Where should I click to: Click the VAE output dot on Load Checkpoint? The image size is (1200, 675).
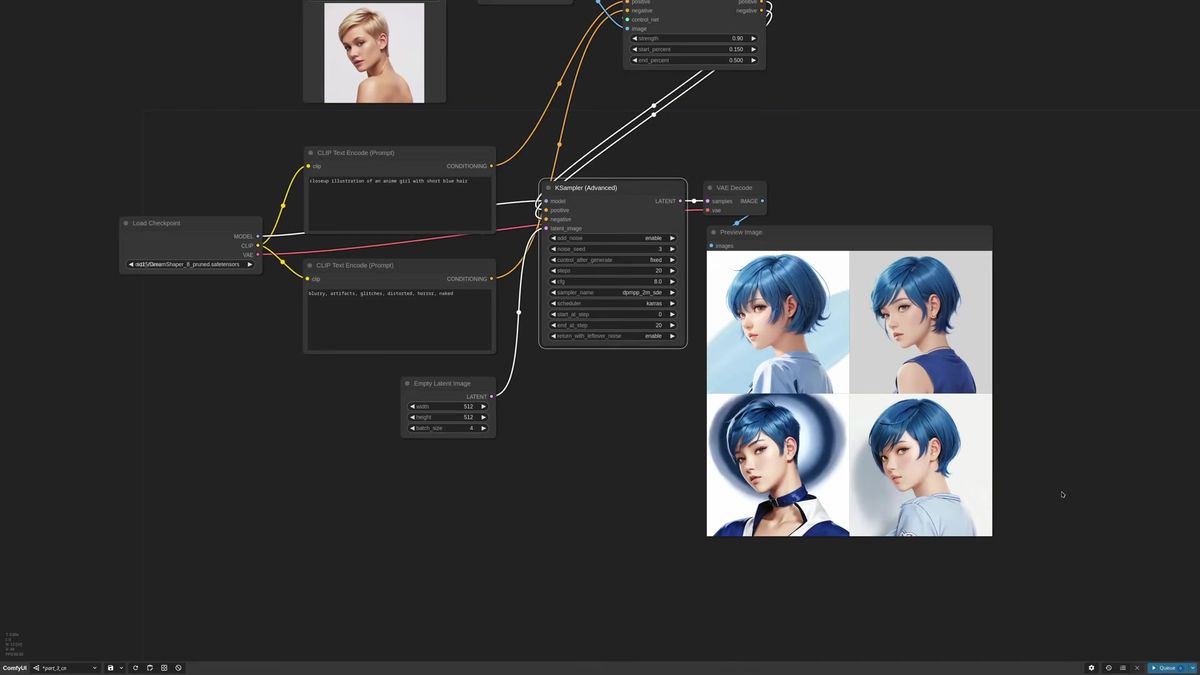(258, 254)
